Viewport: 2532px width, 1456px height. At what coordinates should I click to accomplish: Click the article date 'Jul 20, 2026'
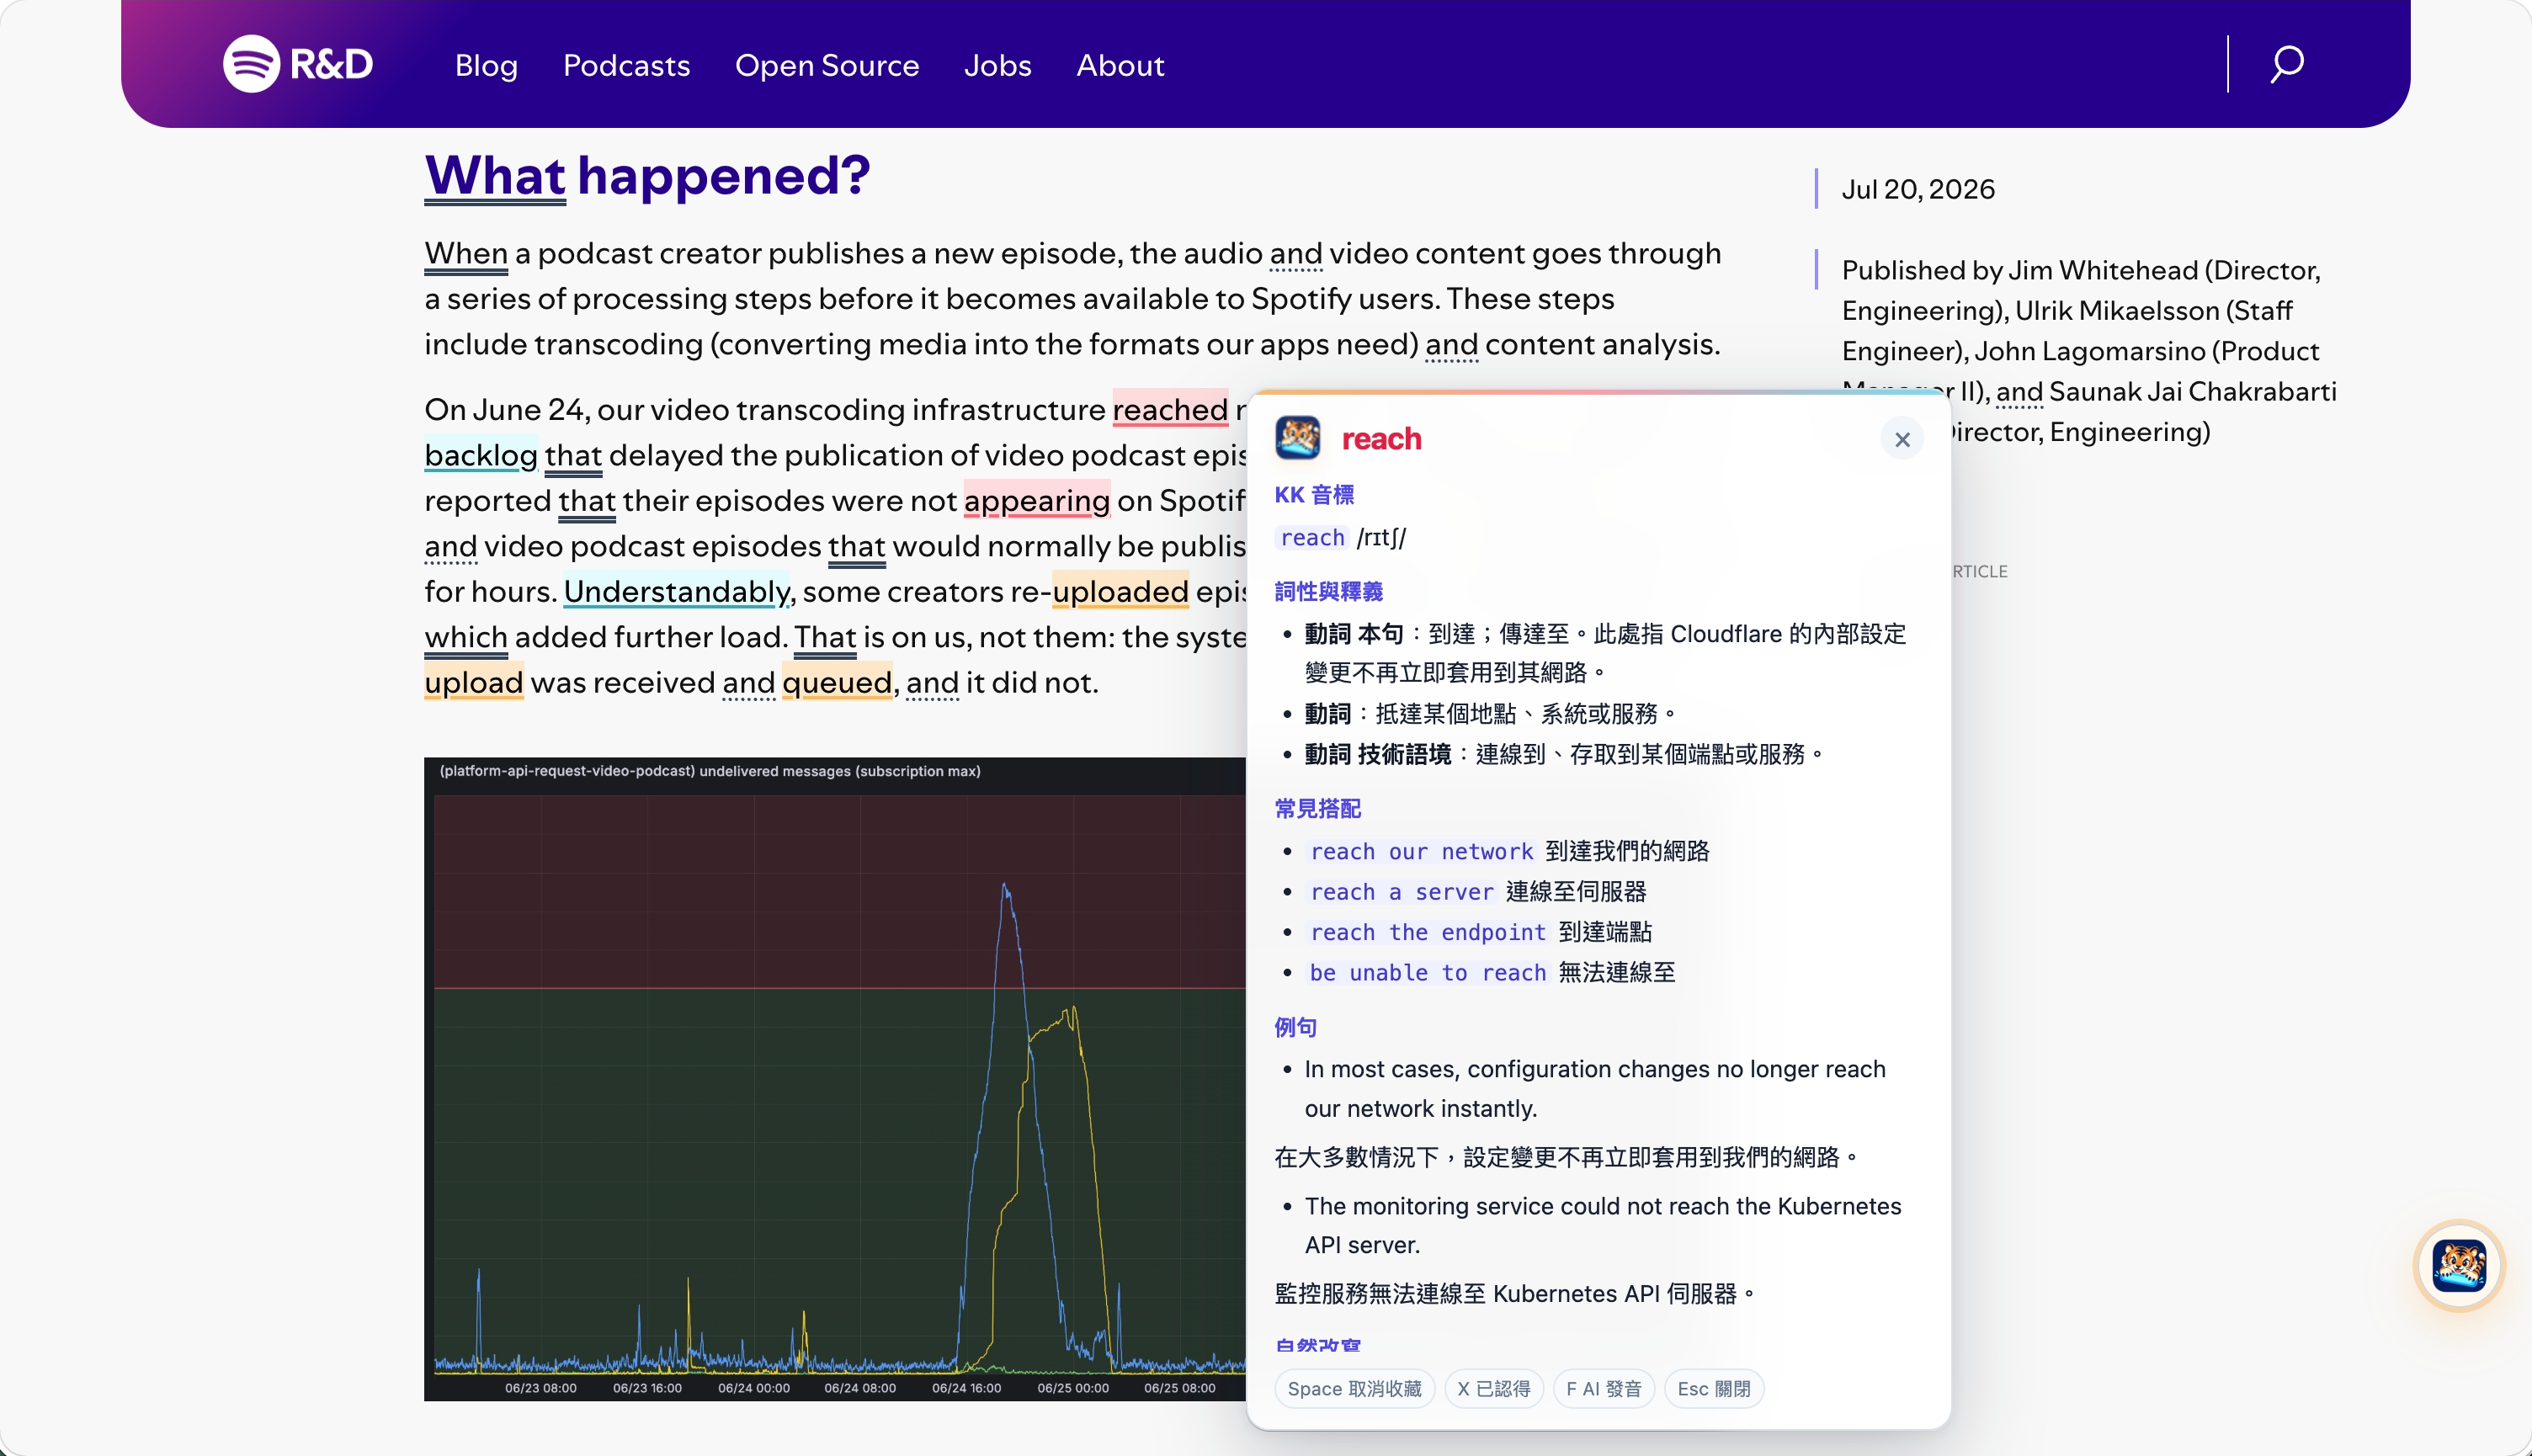(1918, 189)
